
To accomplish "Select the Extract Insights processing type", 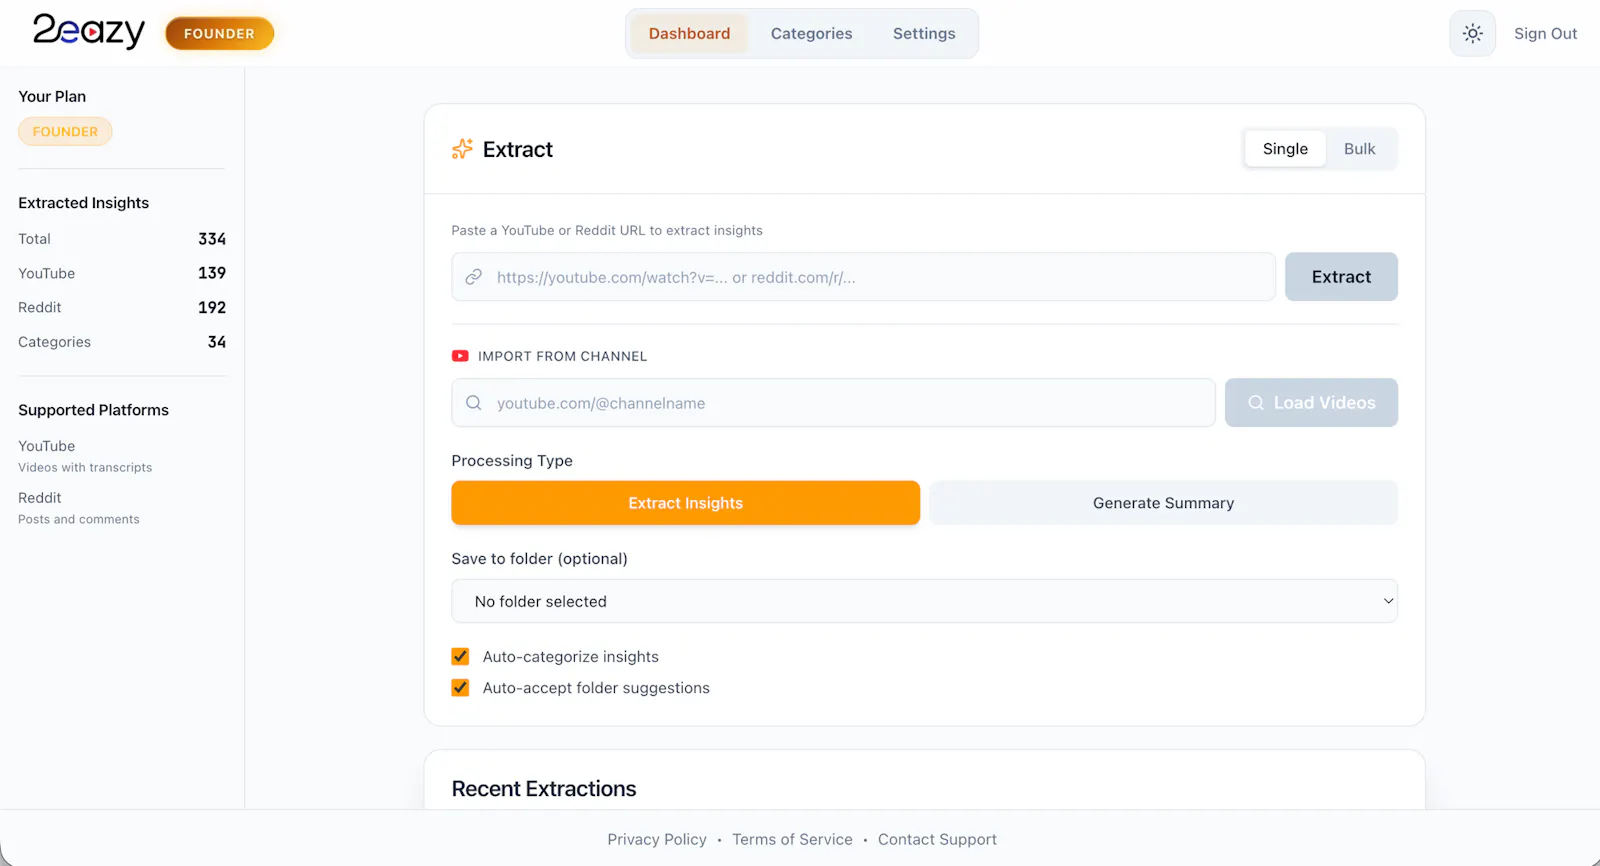I will [685, 503].
